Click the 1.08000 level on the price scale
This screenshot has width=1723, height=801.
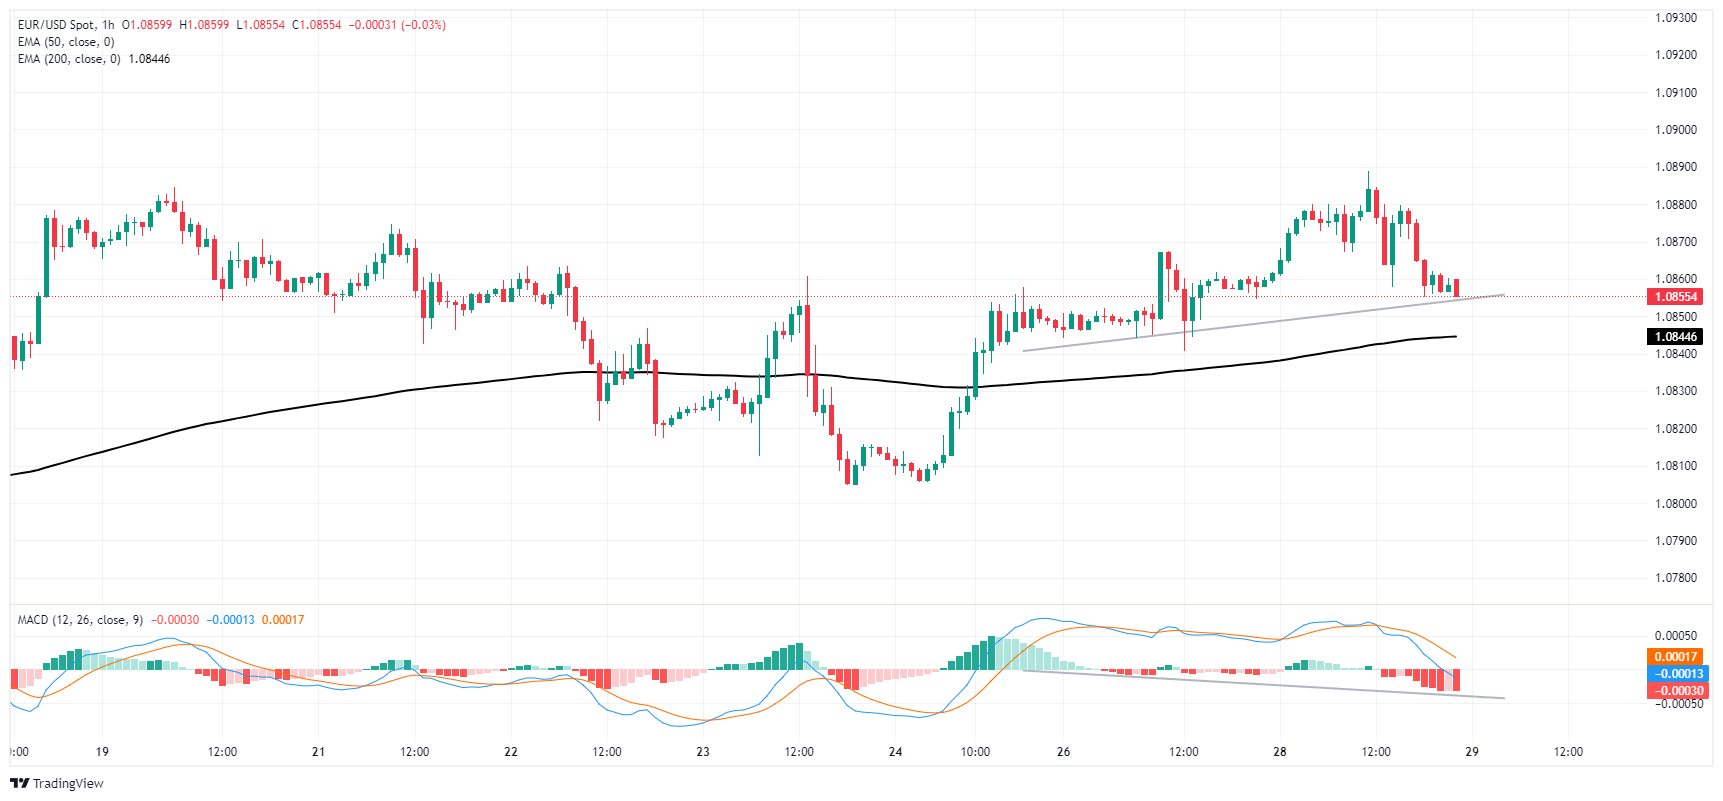pyautogui.click(x=1675, y=504)
